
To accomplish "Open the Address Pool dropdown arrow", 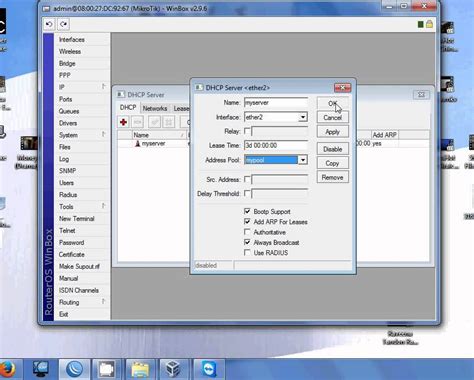I will click(x=303, y=160).
